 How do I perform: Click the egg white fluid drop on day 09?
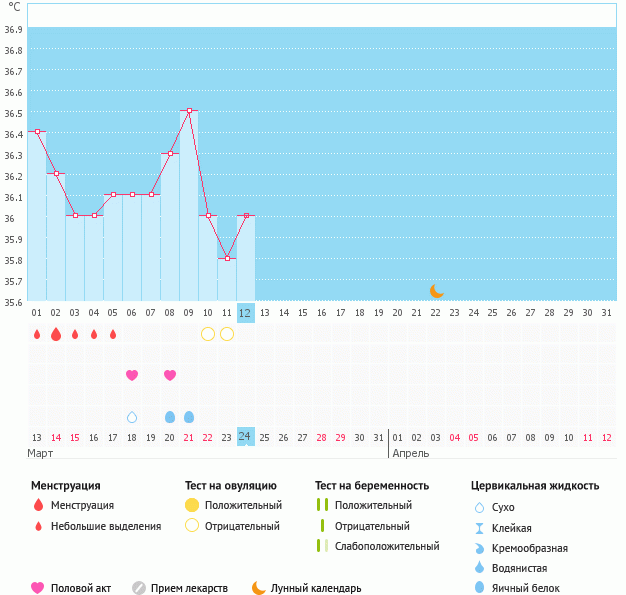[x=189, y=417]
